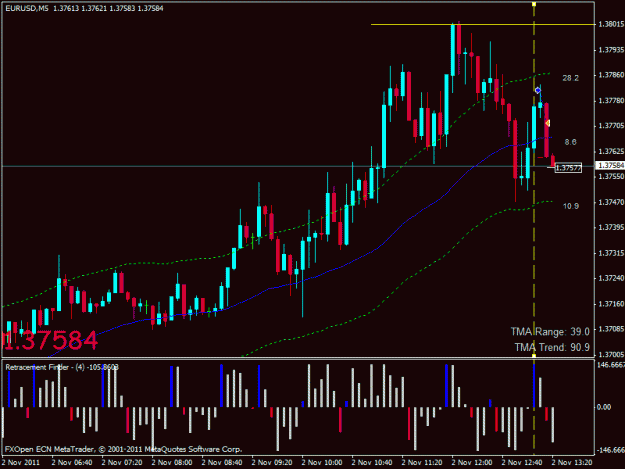Click the yellow arrow marker on last red candle
The width and height of the screenshot is (625, 469).
(x=548, y=124)
